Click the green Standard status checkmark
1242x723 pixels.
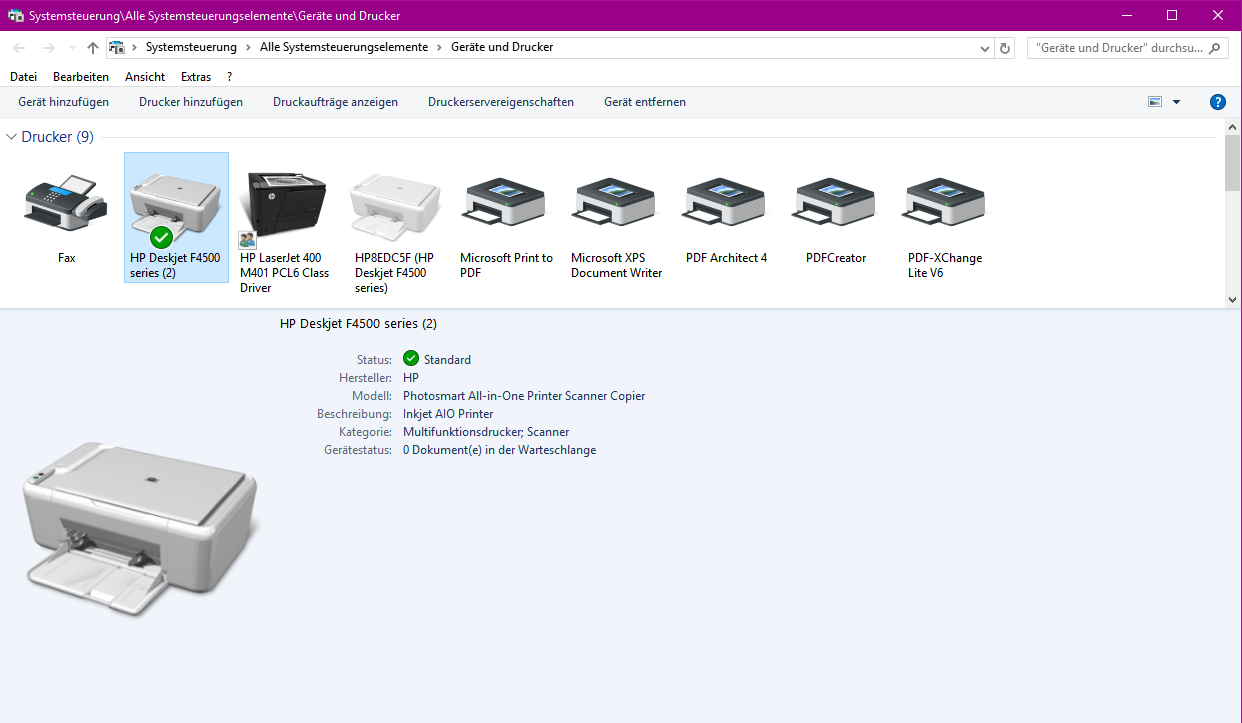tap(411, 359)
